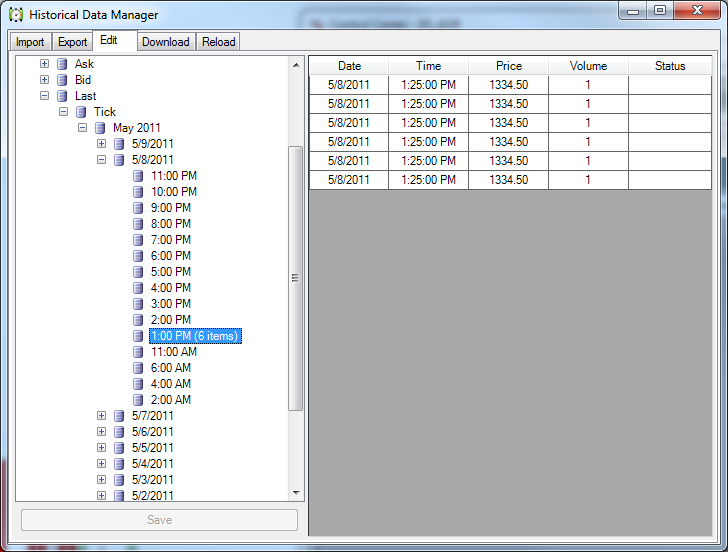This screenshot has width=728, height=552.
Task: Select the Edit tab
Action: pos(115,40)
